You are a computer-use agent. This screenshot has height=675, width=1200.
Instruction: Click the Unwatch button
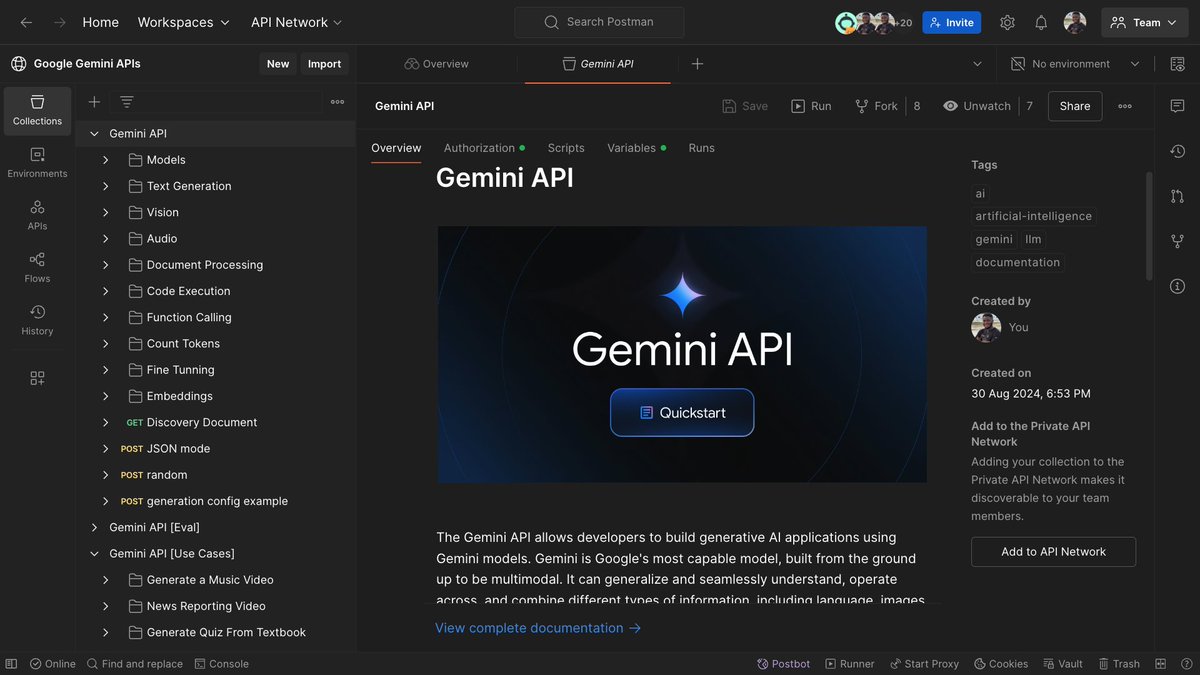[977, 106]
